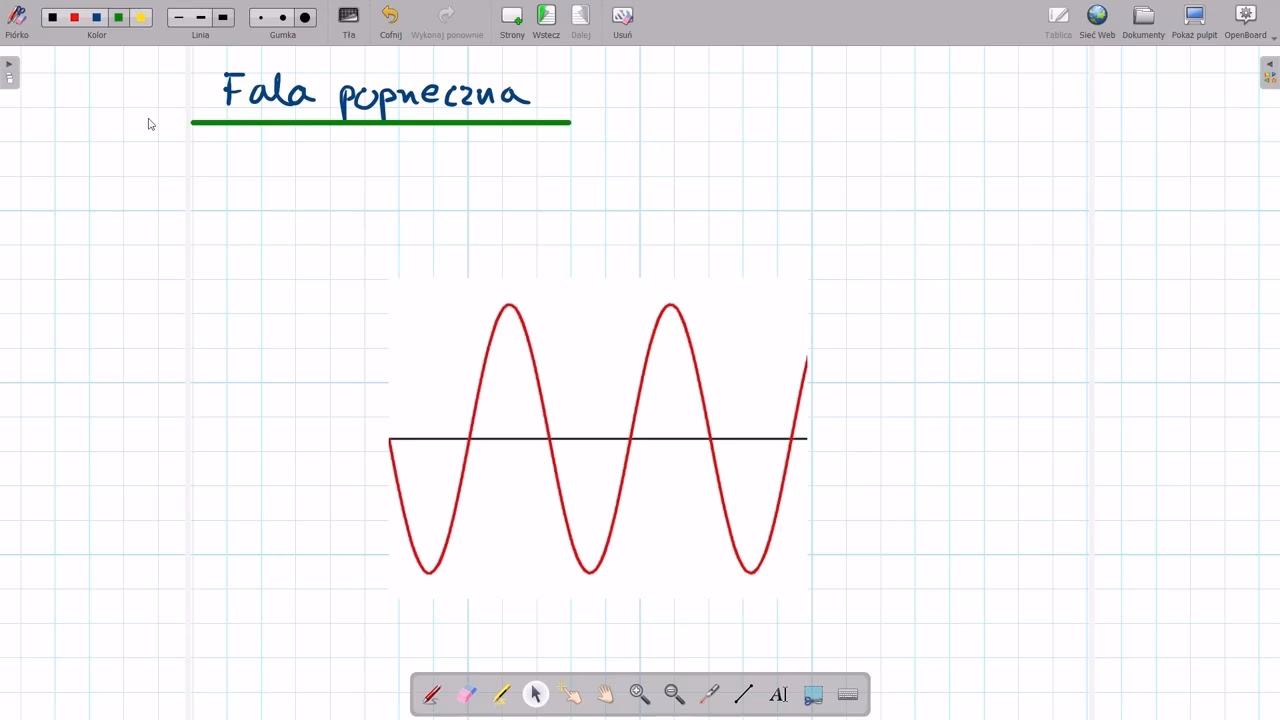Open the OpenBoard menu dropdown
Image resolution: width=1280 pixels, height=720 pixels.
[x=1246, y=21]
